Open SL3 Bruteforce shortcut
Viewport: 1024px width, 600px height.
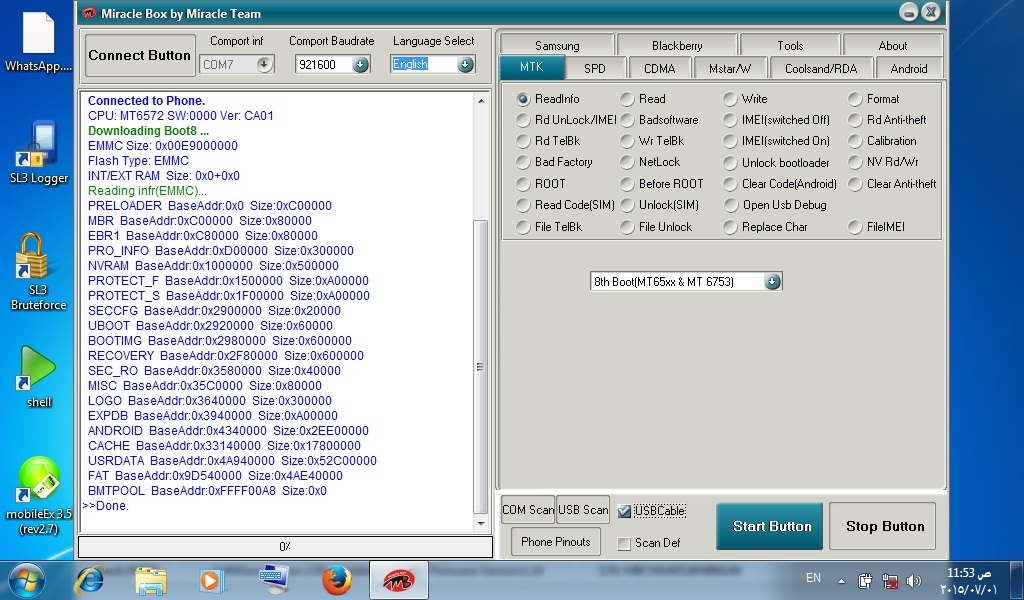[x=38, y=272]
